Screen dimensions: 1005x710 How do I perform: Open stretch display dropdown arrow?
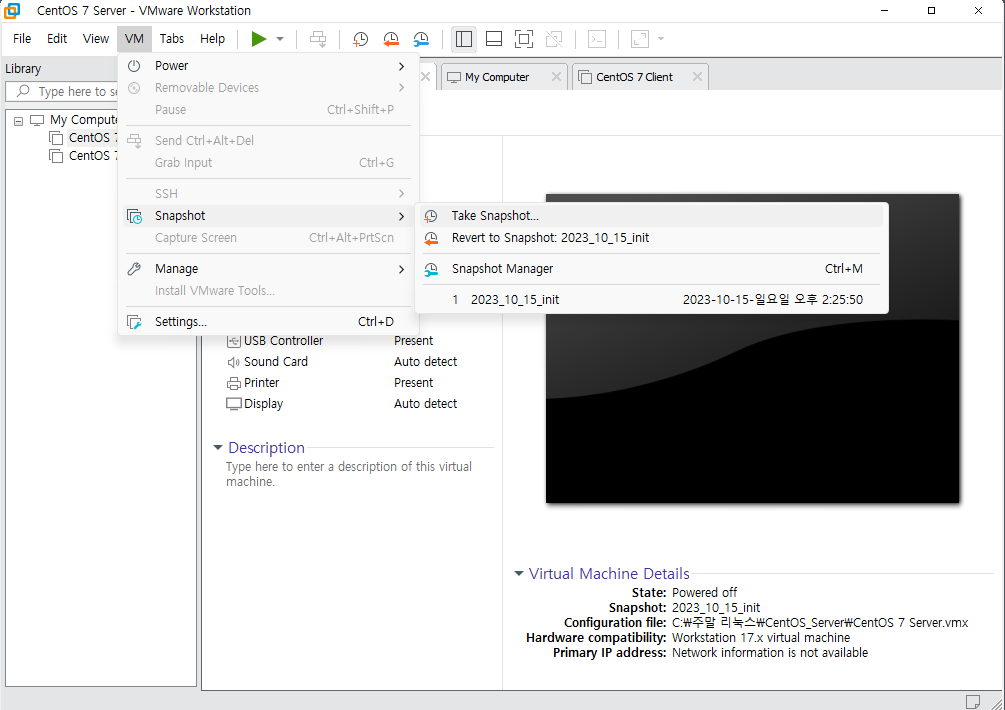click(661, 39)
